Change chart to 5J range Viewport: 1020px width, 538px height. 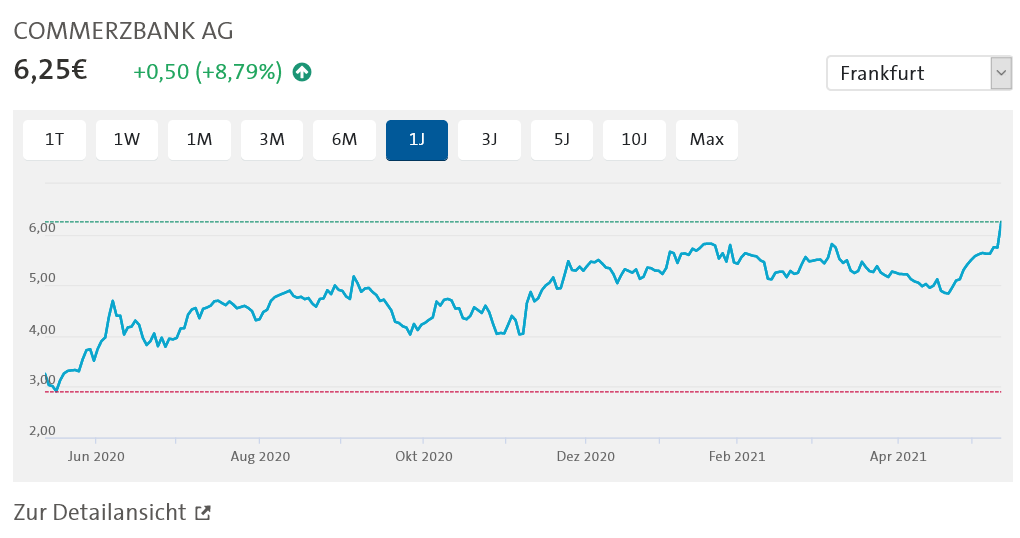(562, 140)
